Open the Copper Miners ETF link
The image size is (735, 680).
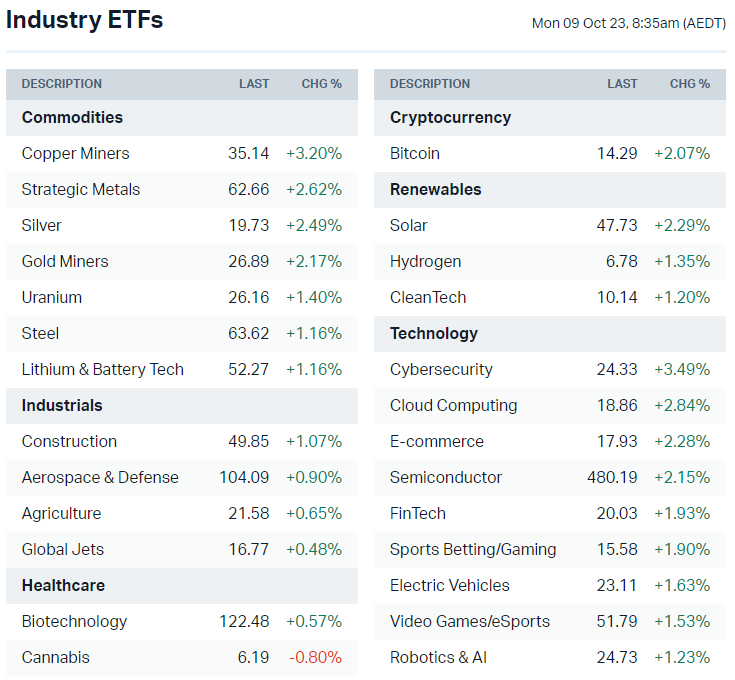pos(75,153)
